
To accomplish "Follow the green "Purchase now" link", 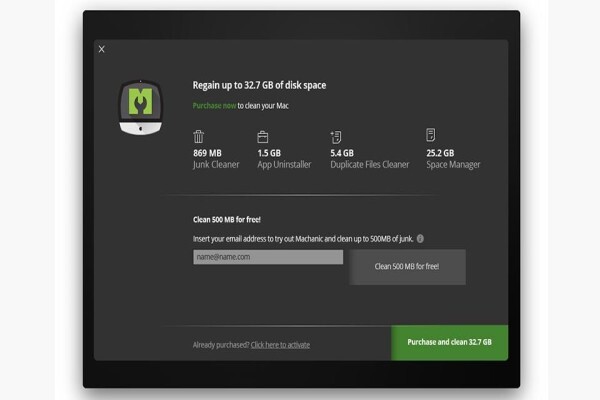I will coord(214,106).
